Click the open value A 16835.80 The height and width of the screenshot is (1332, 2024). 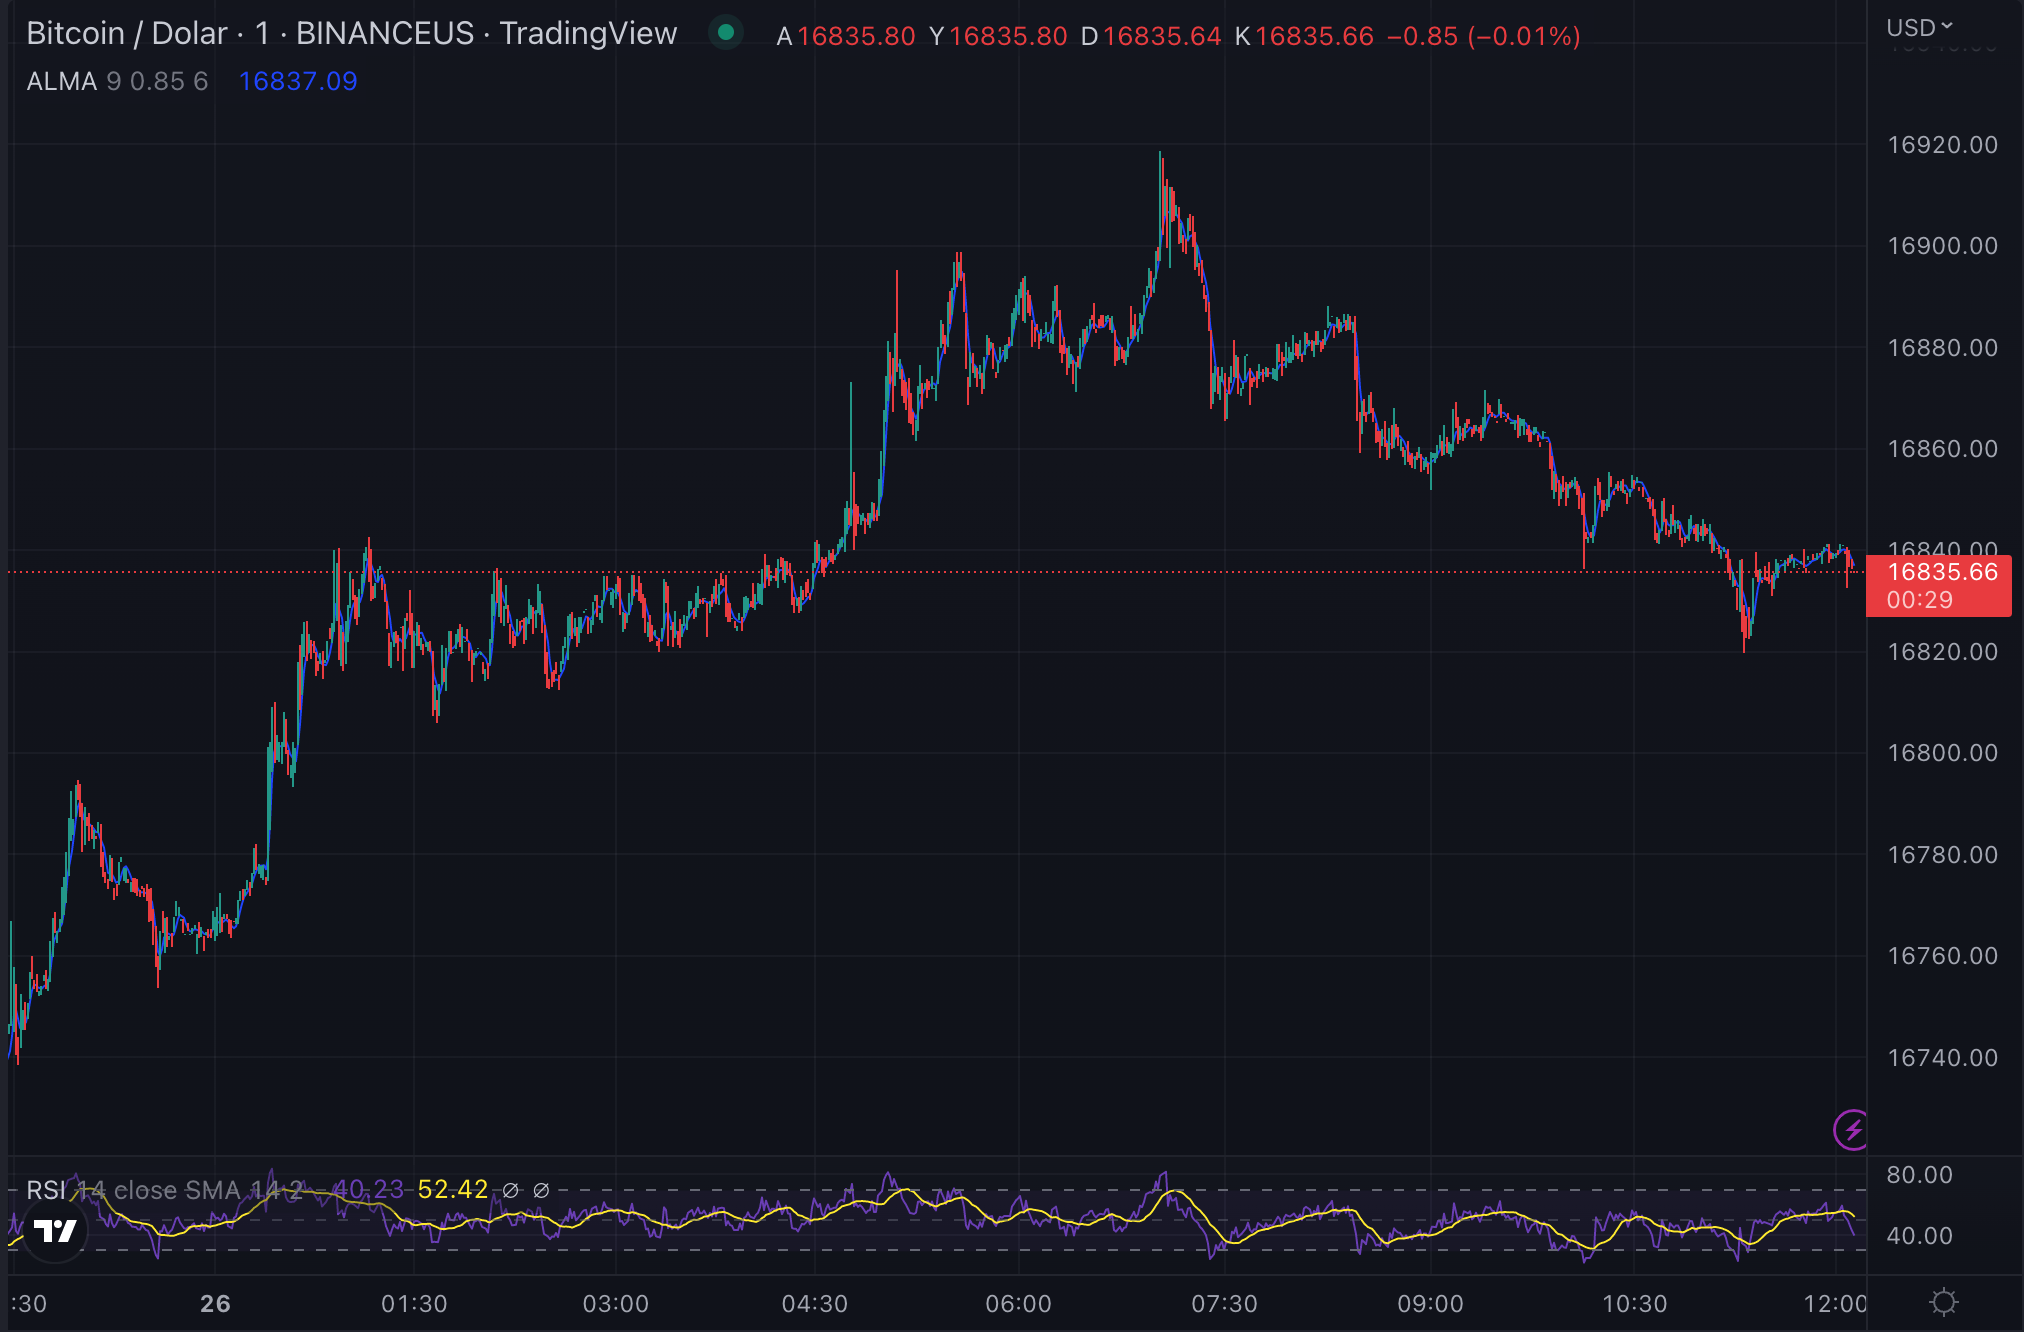(x=846, y=36)
